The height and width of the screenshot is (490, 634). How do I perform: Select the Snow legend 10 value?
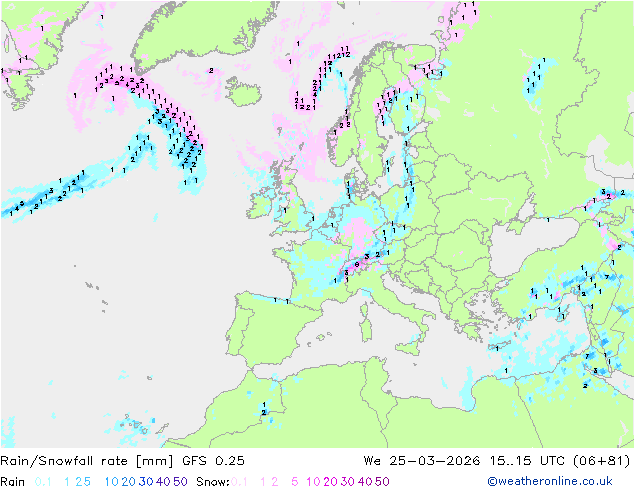click(313, 482)
